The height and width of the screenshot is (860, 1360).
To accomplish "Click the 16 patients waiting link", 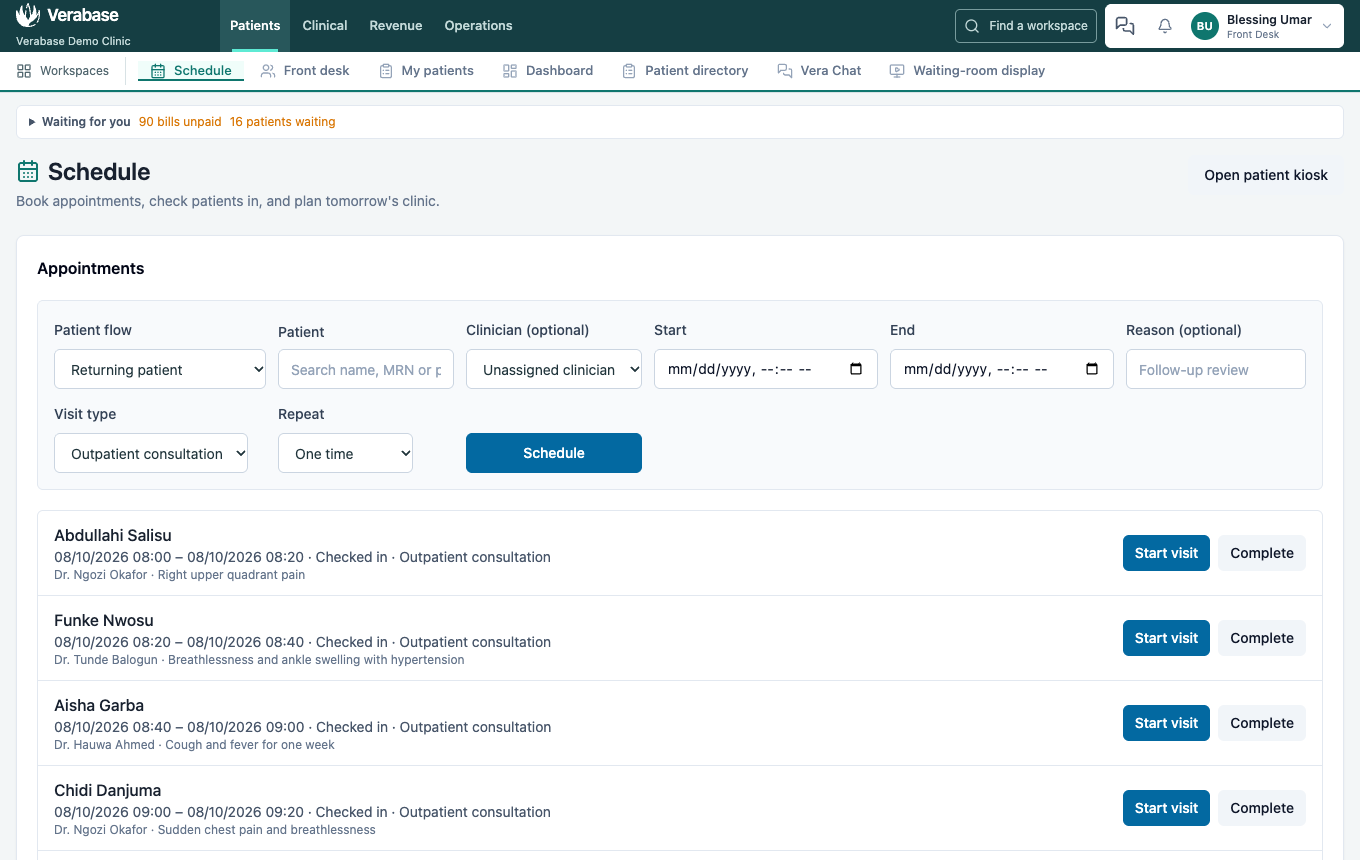I will click(x=283, y=122).
